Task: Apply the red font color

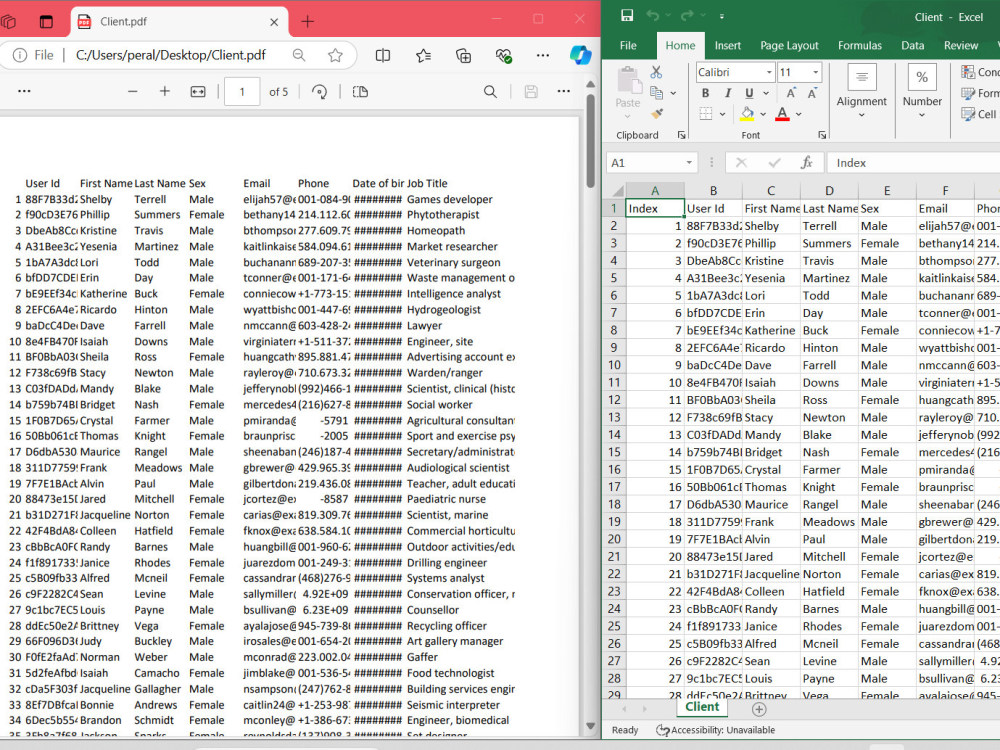Action: [x=783, y=114]
